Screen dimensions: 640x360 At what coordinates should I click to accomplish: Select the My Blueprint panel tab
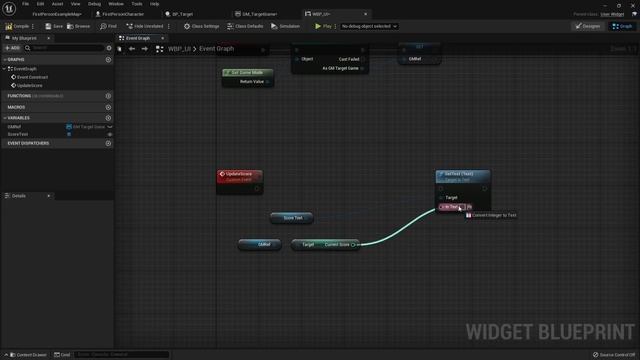(x=24, y=38)
